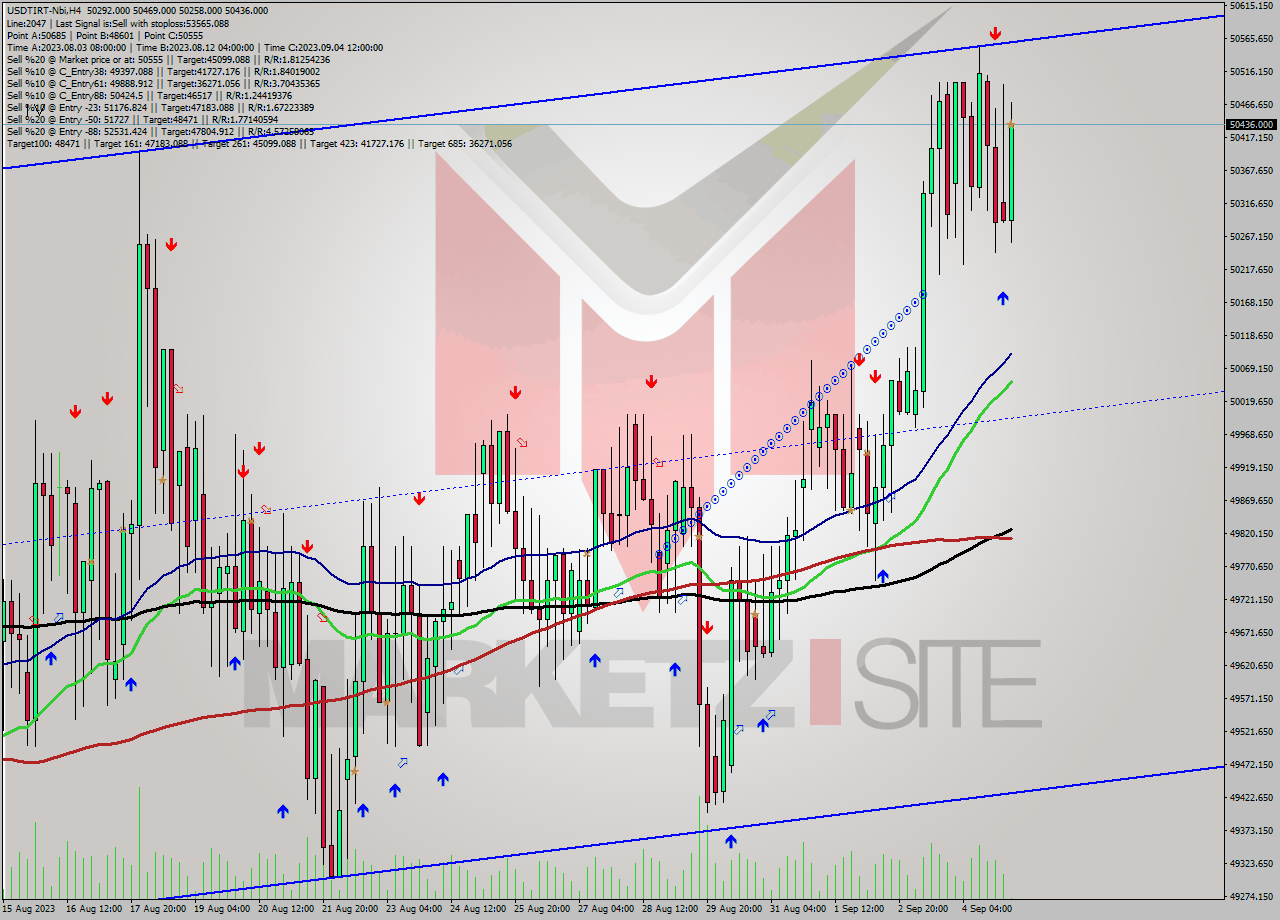Click the 'Sell %20 @ Market price or at: 50555' line
This screenshot has height=920, width=1280.
[168, 59]
